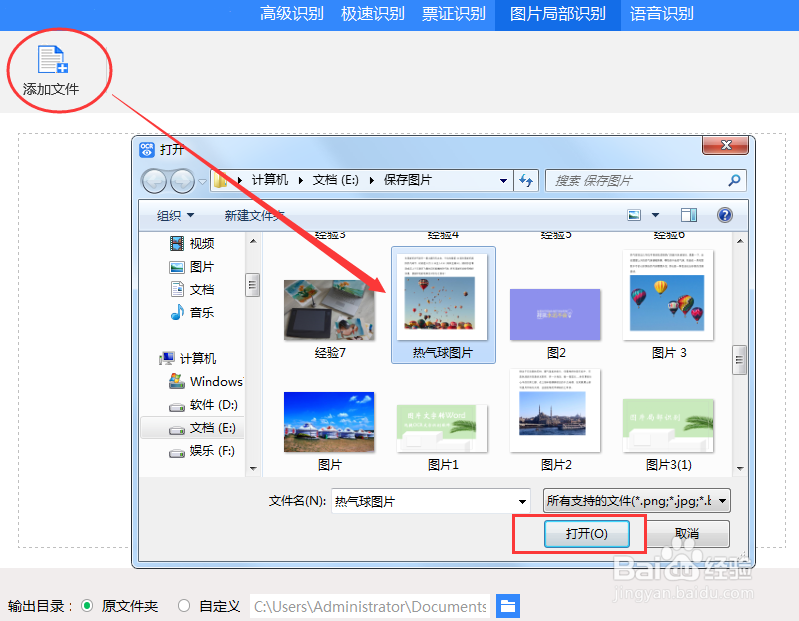799x621 pixels.
Task: Select 音乐 in the navigation pane
Action: [x=192, y=312]
